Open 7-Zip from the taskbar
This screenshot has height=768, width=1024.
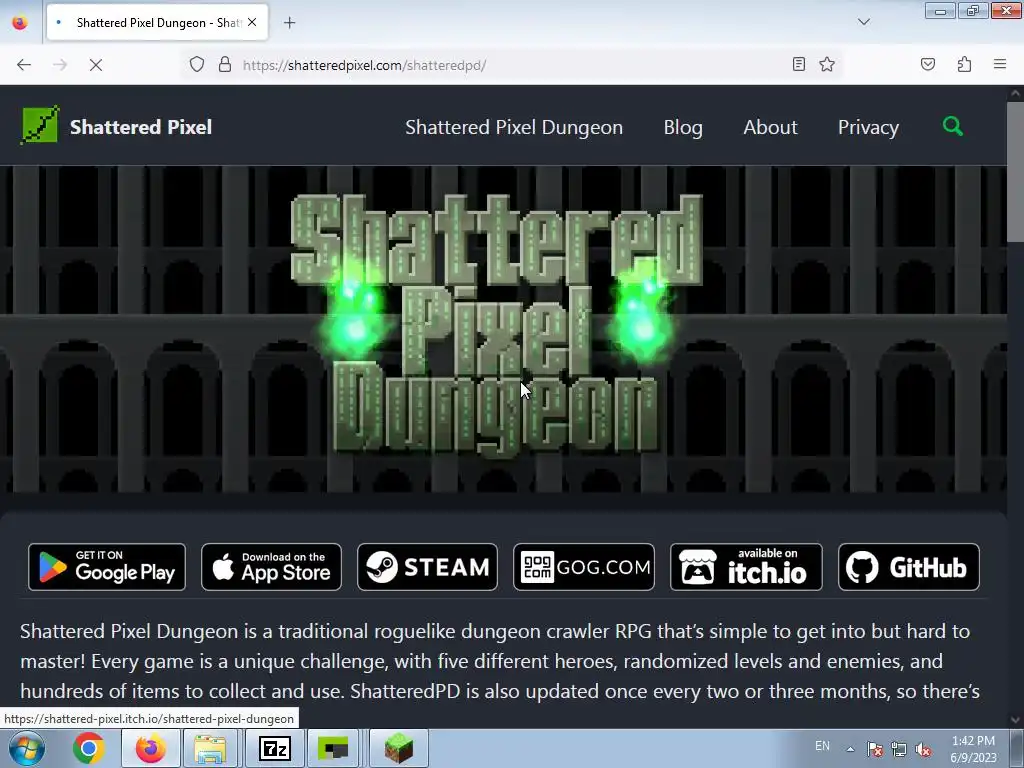tap(275, 748)
